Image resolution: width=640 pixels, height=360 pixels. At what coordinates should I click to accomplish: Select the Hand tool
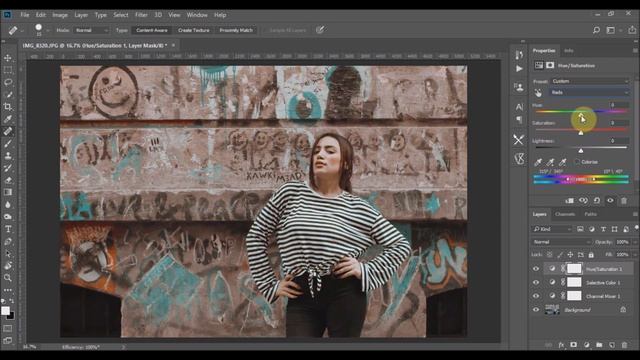coord(8,266)
